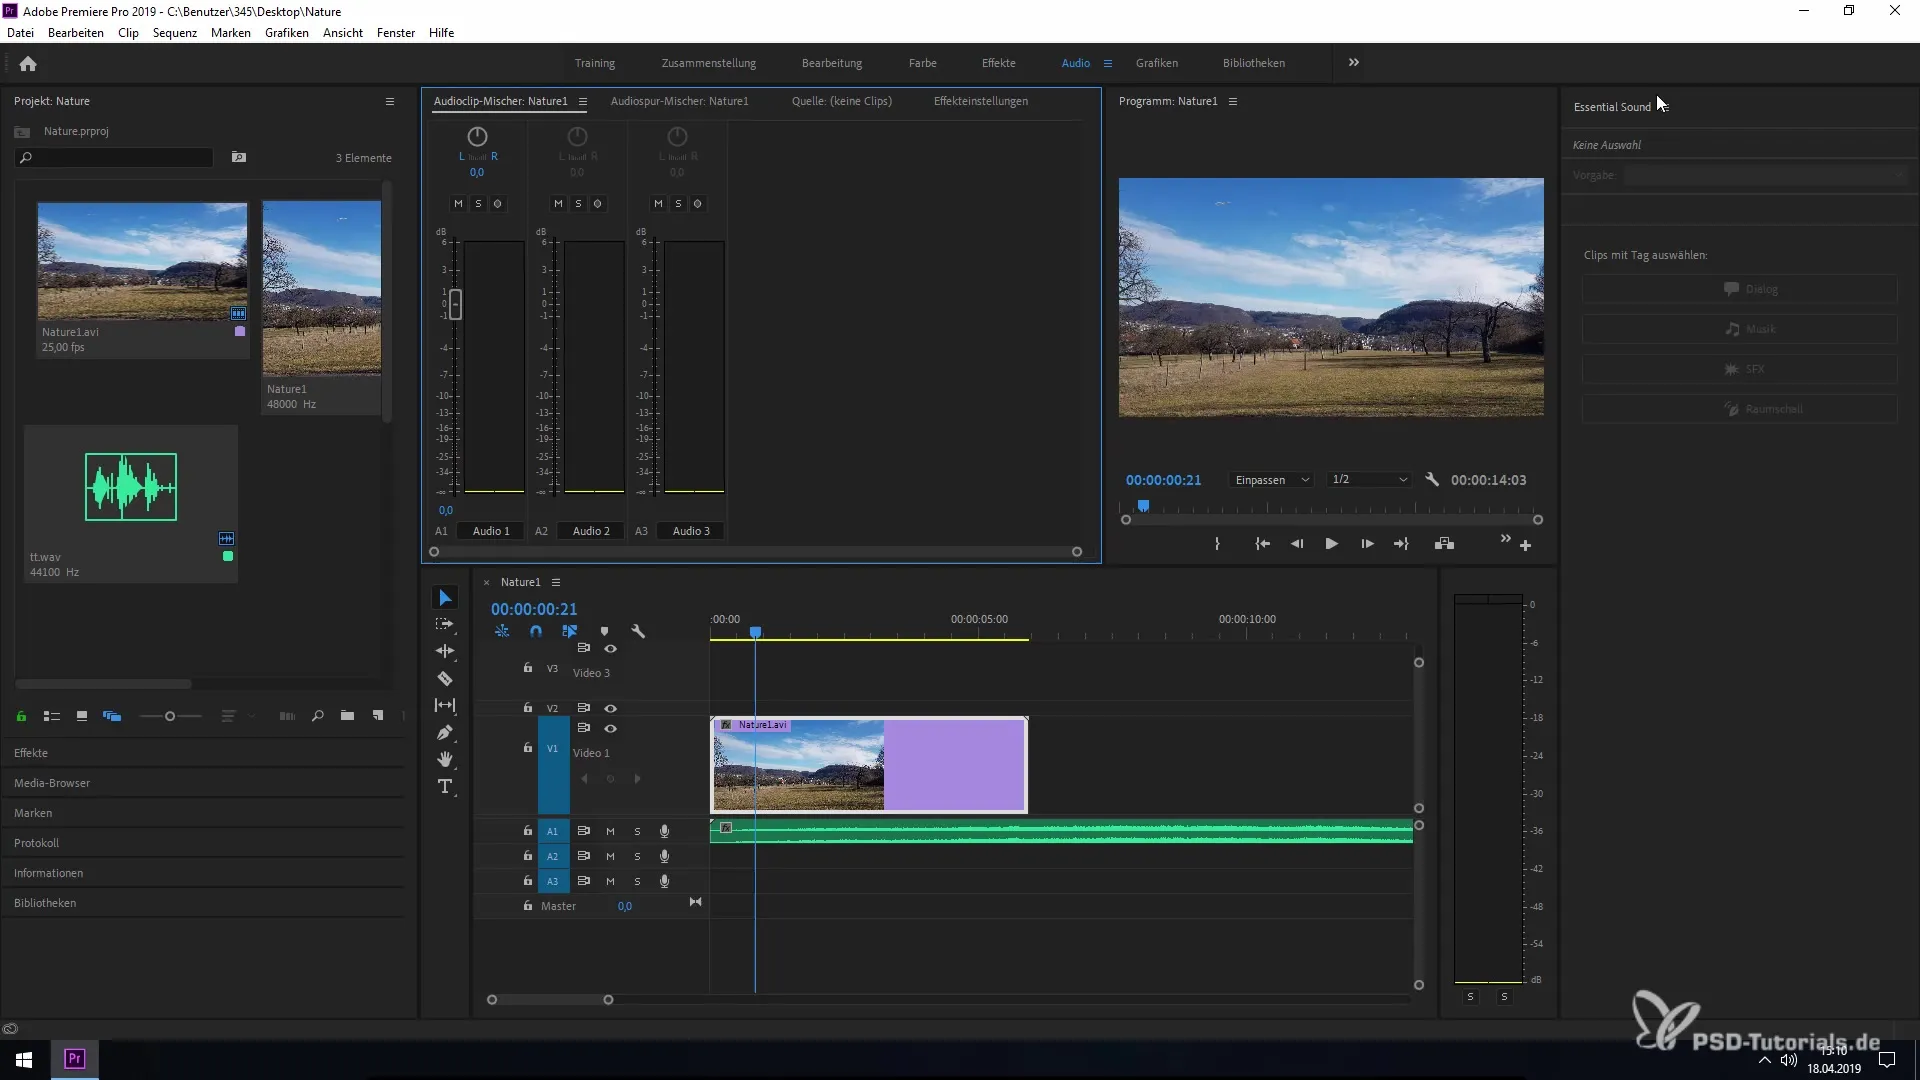Play the program monitor
Image resolution: width=1920 pixels, height=1080 pixels.
pos(1331,544)
